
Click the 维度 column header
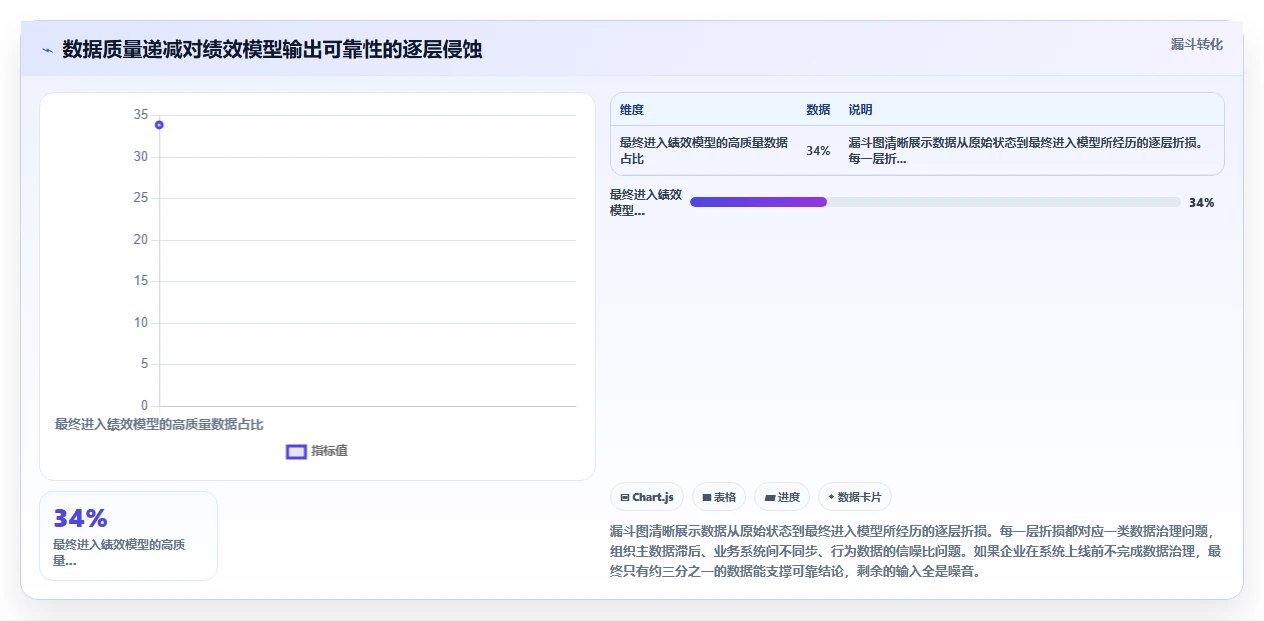(632, 110)
